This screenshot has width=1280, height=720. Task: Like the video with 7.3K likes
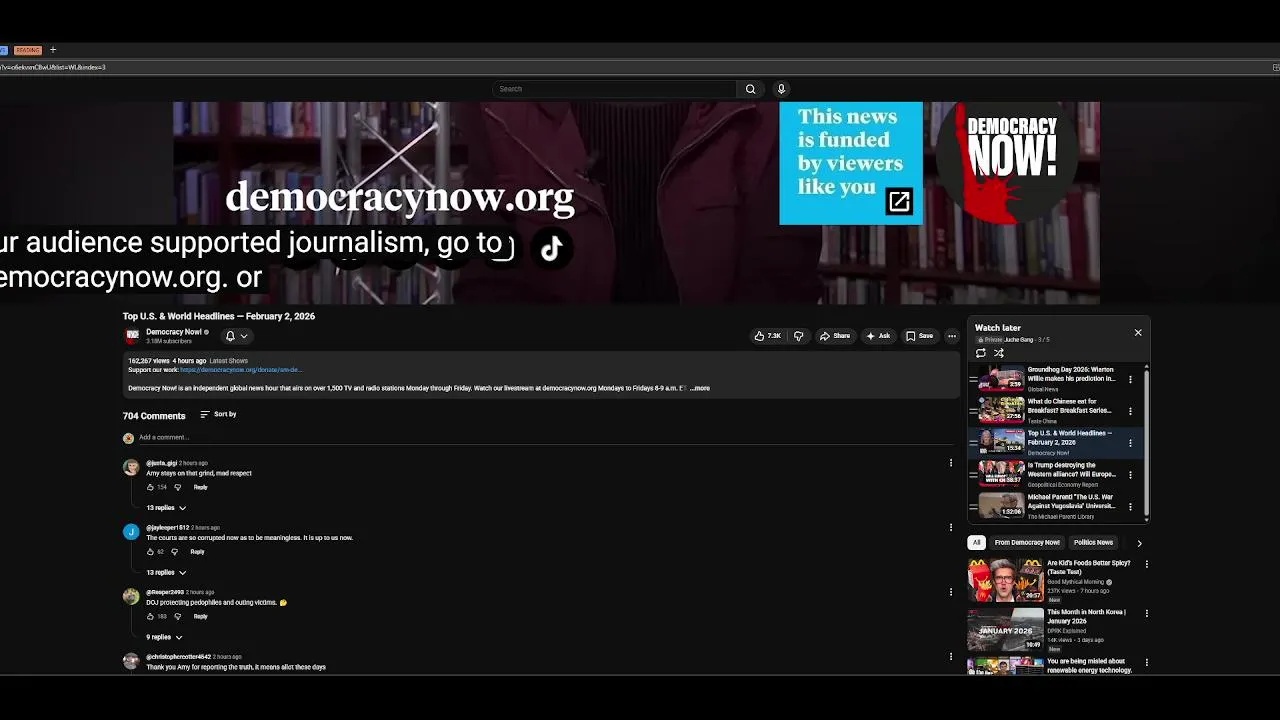[x=768, y=336]
